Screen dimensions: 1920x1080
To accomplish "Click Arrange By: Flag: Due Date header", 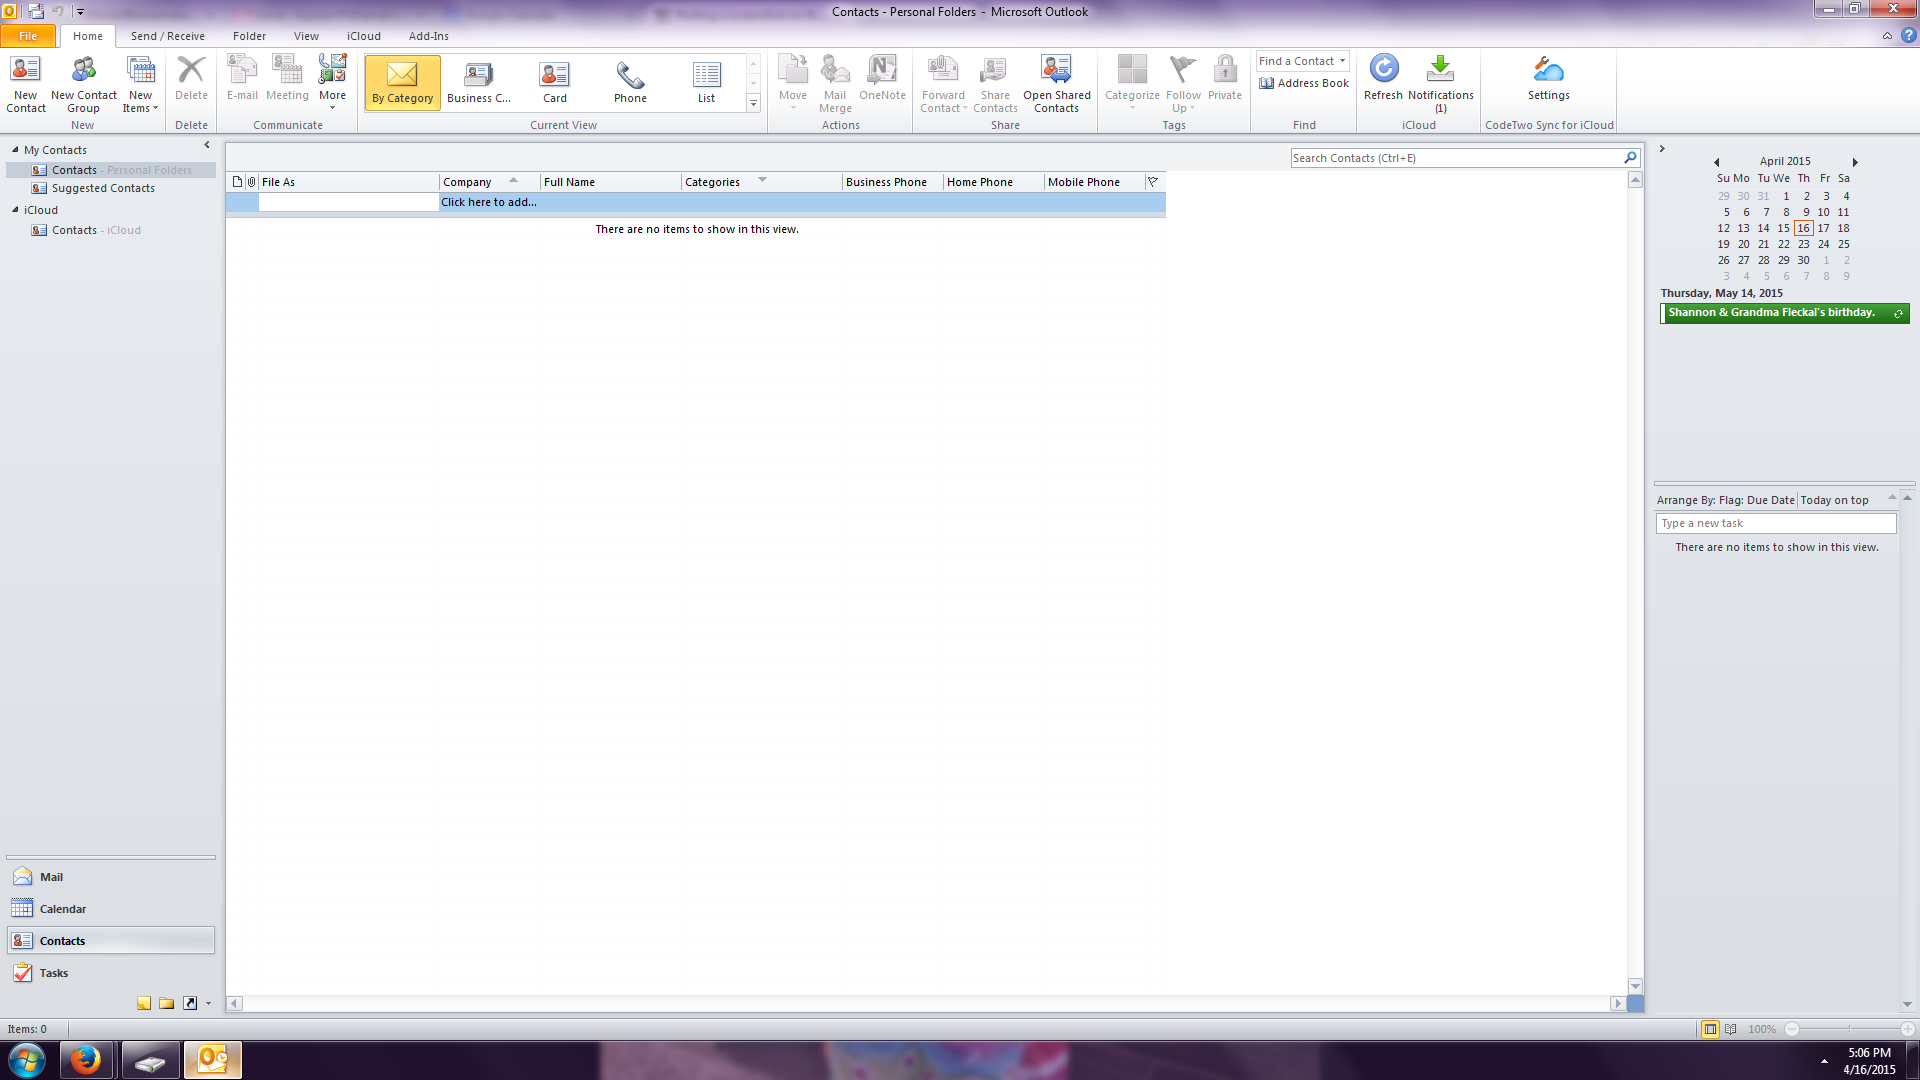I will coord(1725,500).
